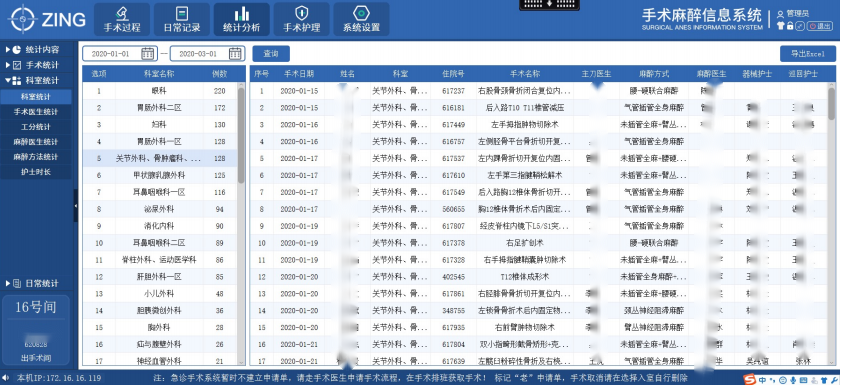Collapse the 科室统计 parent sidebar section
This screenshot has height=385, width=842.
[x=35, y=81]
